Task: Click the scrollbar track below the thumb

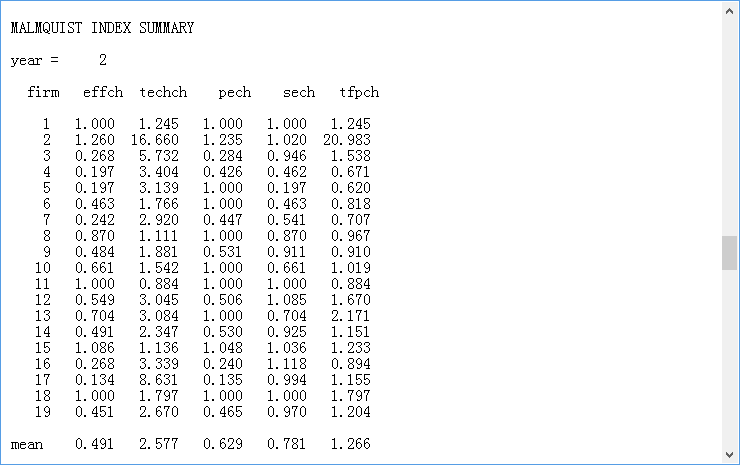Action: [730, 360]
